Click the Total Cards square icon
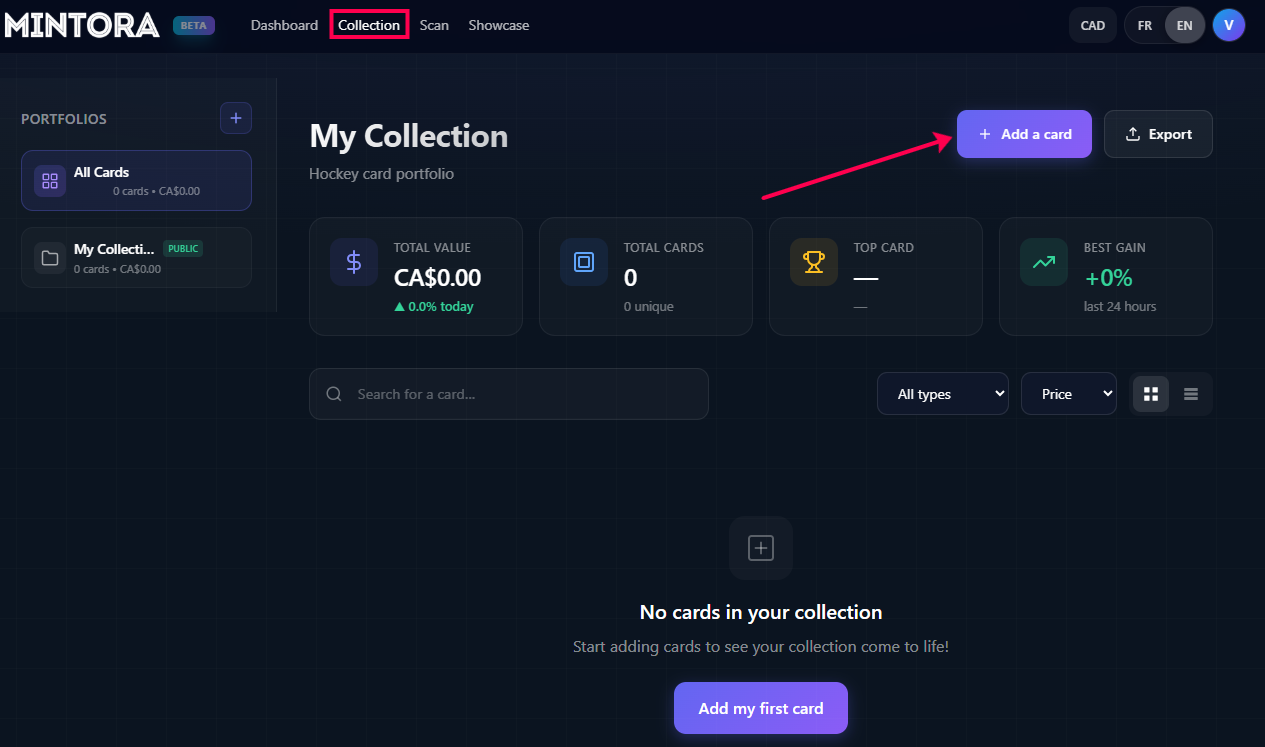The image size is (1265, 747). point(584,262)
